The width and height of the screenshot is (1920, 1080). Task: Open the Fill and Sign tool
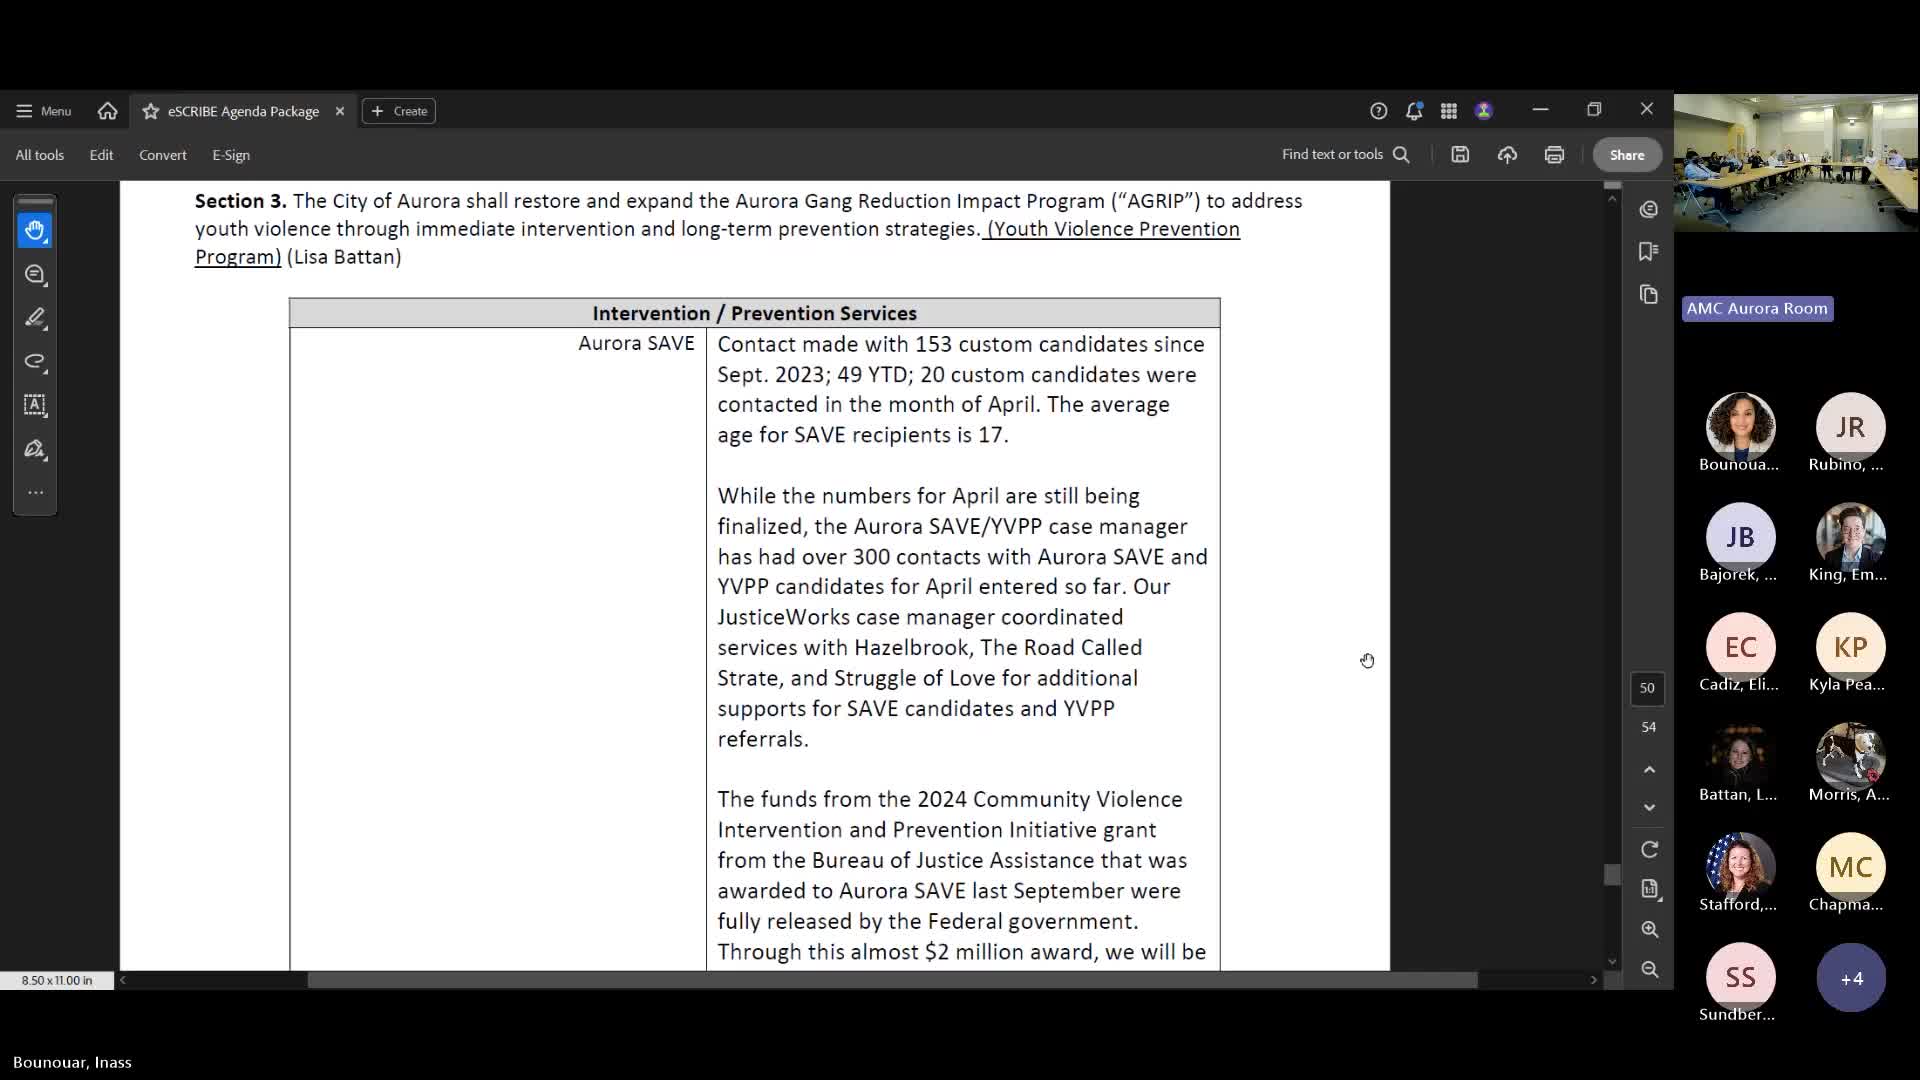[x=35, y=449]
